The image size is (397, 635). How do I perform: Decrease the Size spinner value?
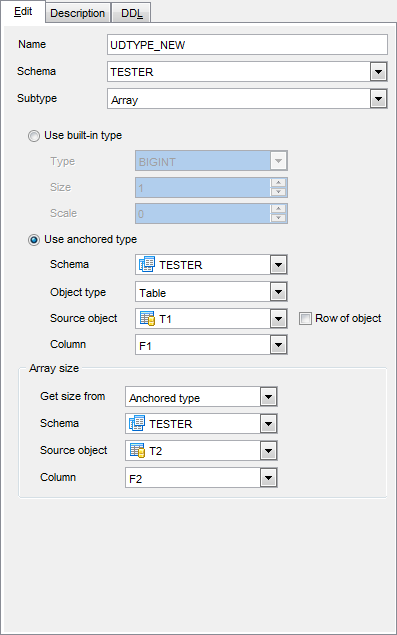click(x=278, y=192)
